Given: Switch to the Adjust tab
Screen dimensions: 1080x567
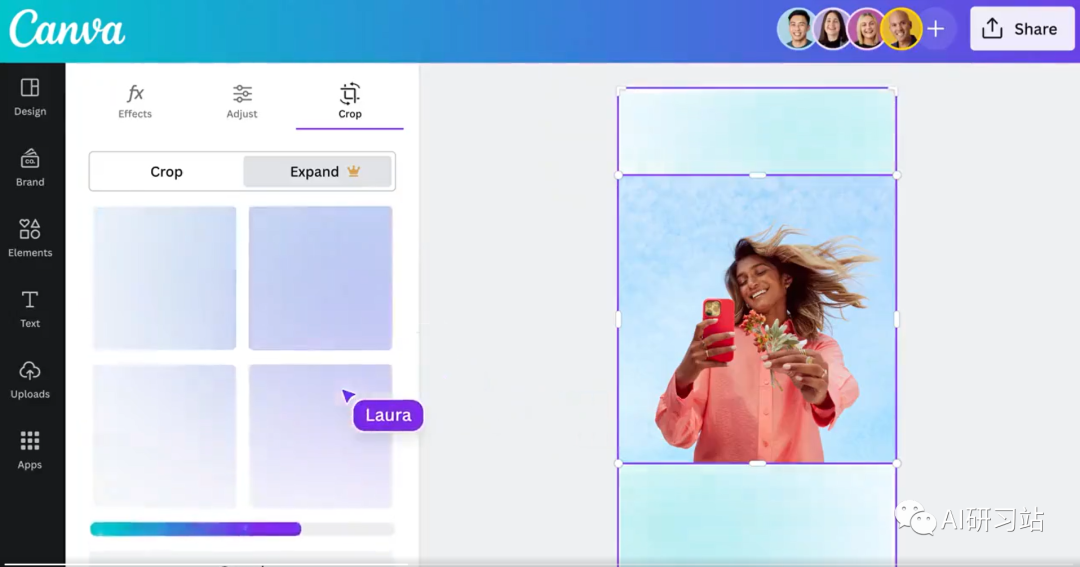Looking at the screenshot, I should click(242, 101).
